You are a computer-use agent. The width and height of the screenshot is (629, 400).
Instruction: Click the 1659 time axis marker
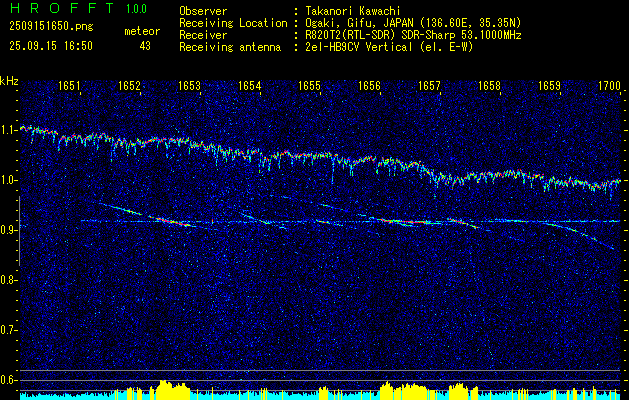[549, 85]
